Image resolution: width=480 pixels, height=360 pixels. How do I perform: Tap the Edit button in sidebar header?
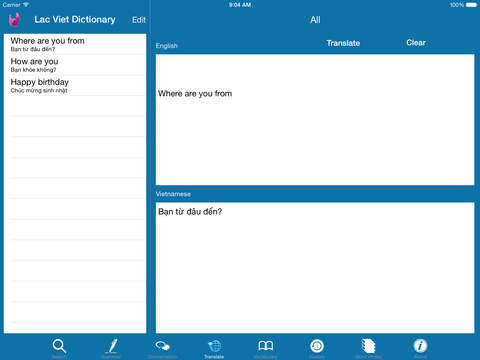tap(139, 20)
